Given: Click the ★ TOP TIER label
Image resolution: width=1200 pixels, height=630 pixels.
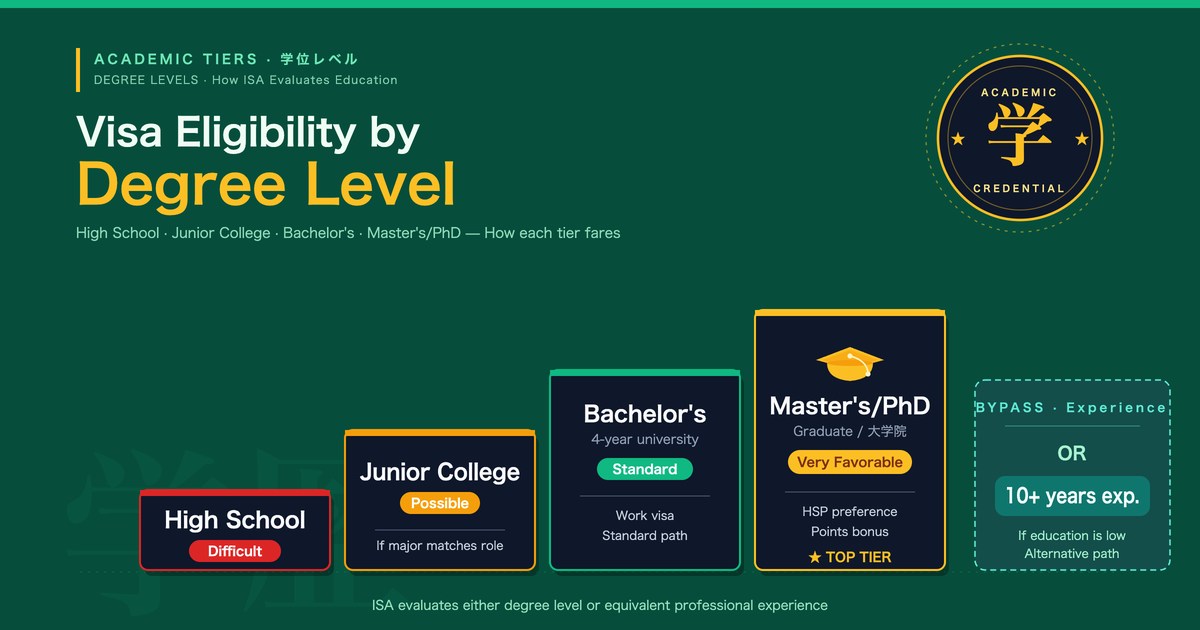Looking at the screenshot, I should (850, 557).
